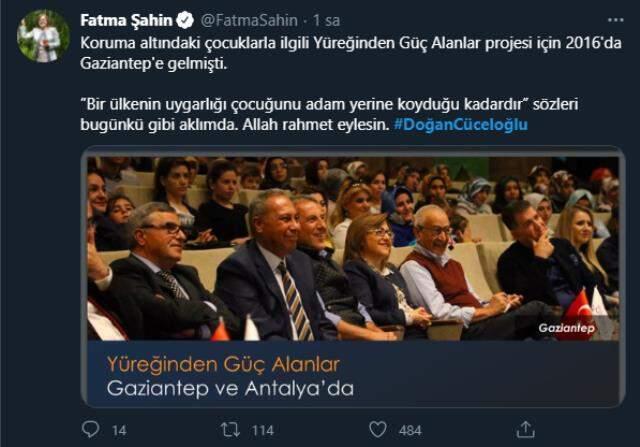Click the like count 484
Viewport: 640px width, 447px height.
point(410,430)
